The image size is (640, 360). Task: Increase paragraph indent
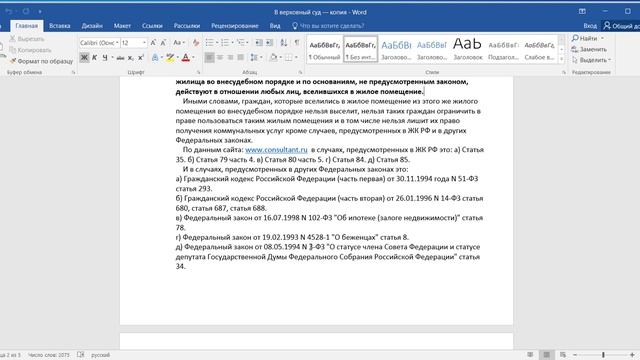point(269,42)
